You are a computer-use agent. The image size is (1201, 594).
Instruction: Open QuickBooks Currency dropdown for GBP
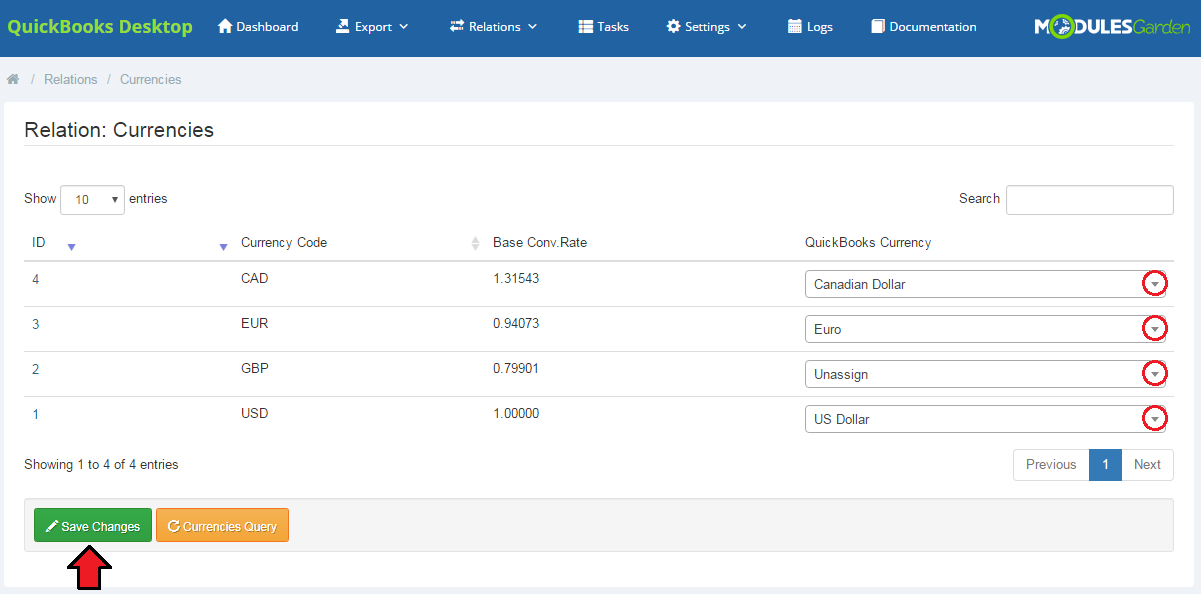(986, 374)
